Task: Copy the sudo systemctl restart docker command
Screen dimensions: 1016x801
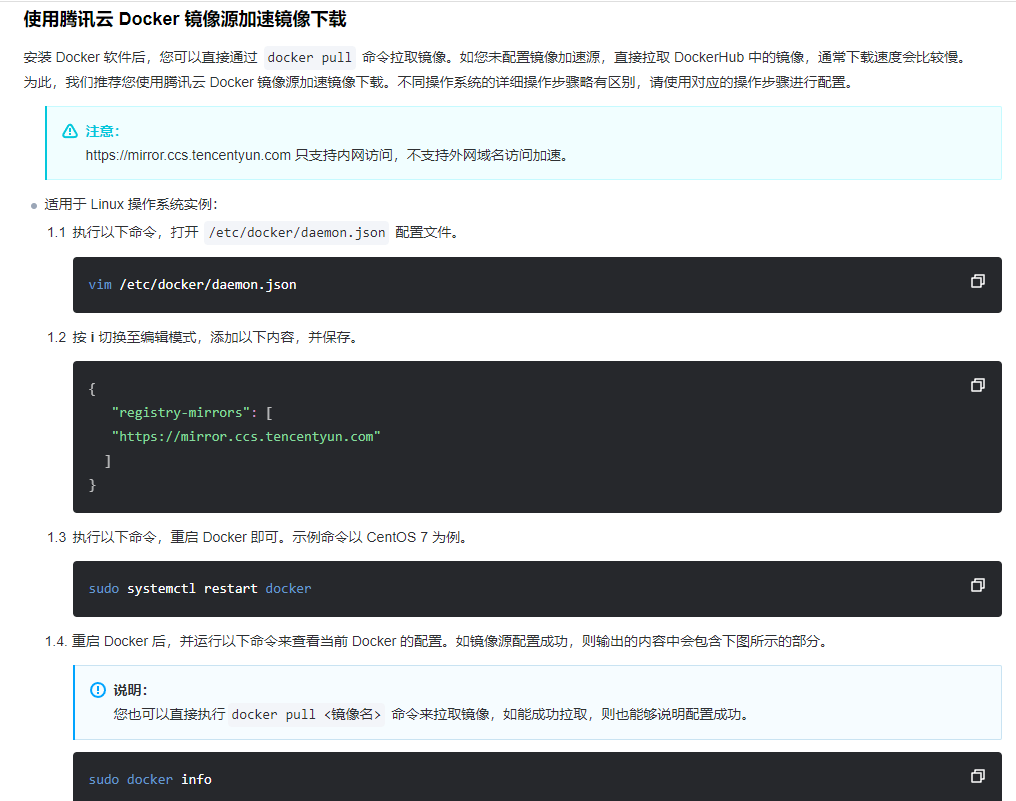Action: click(978, 585)
